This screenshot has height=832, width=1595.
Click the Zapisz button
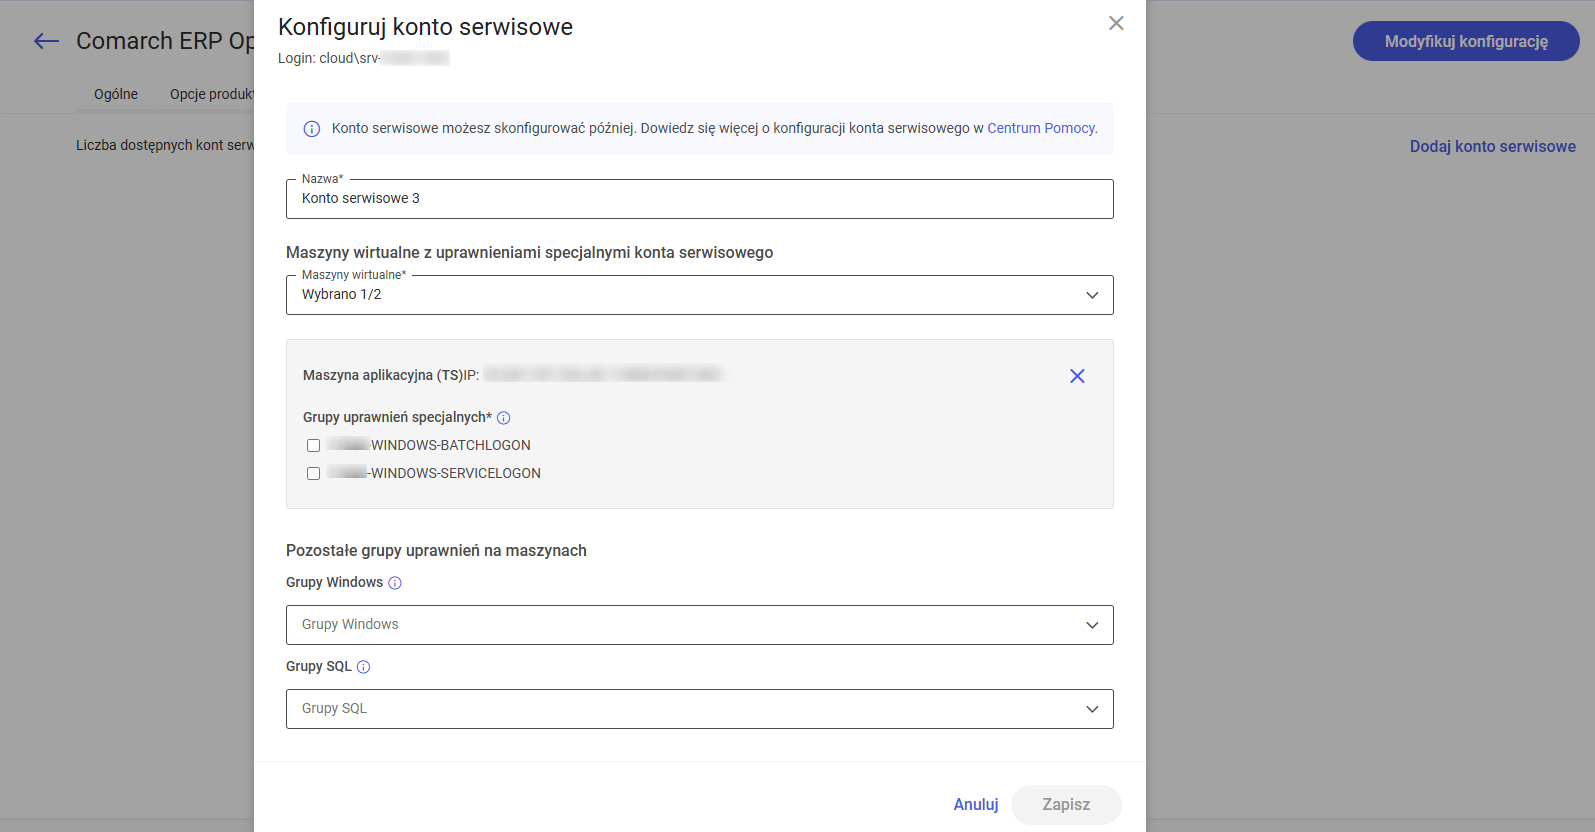[1066, 804]
